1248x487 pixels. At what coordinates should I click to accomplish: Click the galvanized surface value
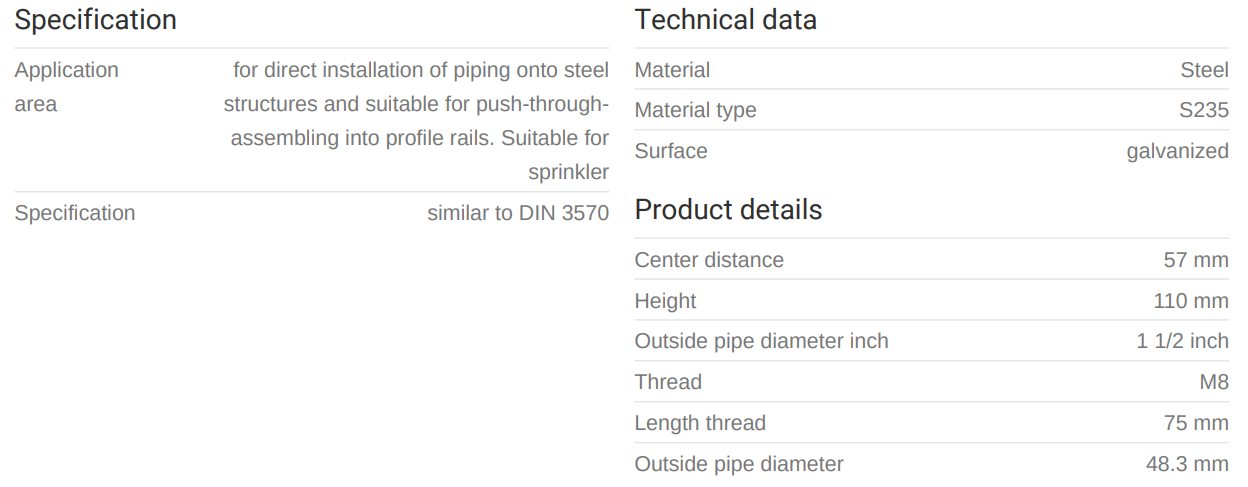[1177, 151]
